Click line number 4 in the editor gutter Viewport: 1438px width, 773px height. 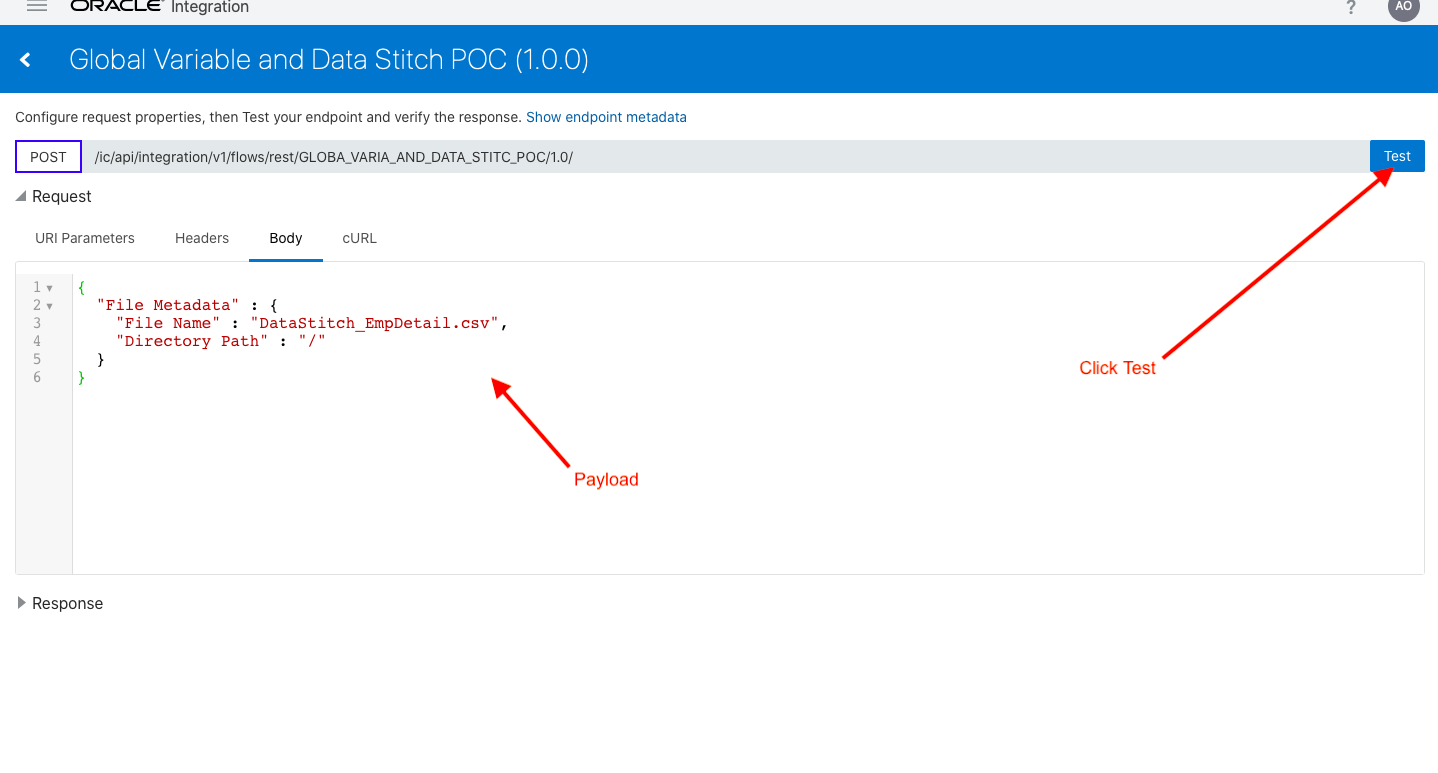pyautogui.click(x=36, y=341)
